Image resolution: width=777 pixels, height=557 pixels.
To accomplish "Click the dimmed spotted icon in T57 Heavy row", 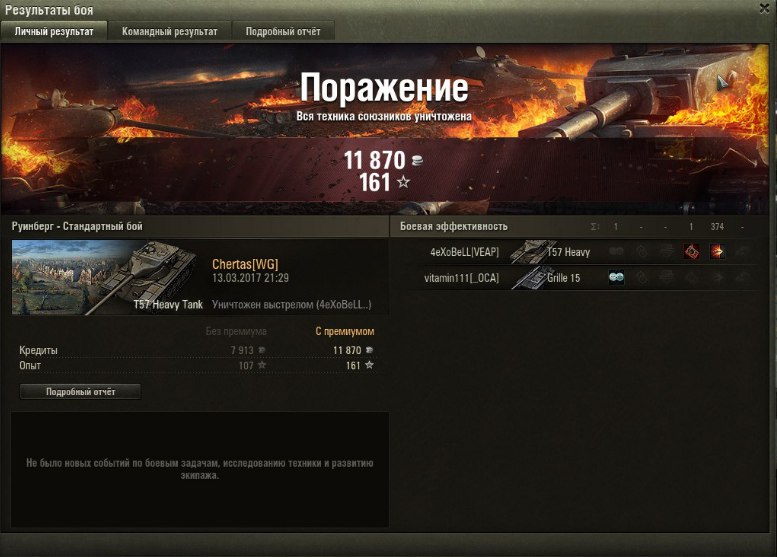I will 616,252.
